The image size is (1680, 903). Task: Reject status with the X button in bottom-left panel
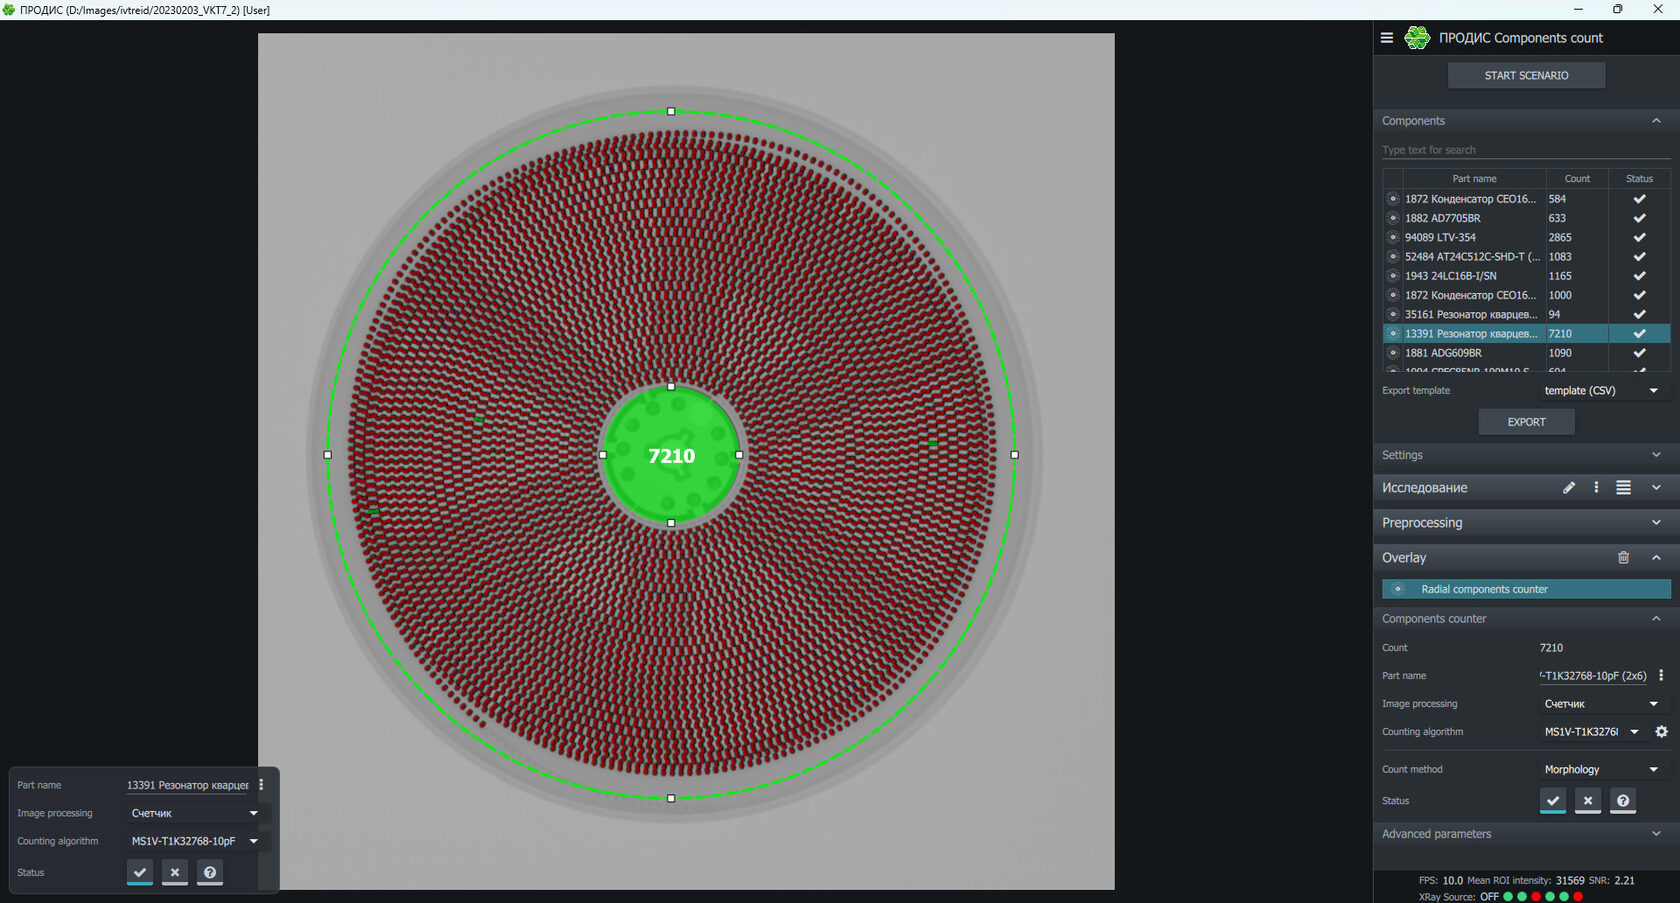tap(175, 872)
